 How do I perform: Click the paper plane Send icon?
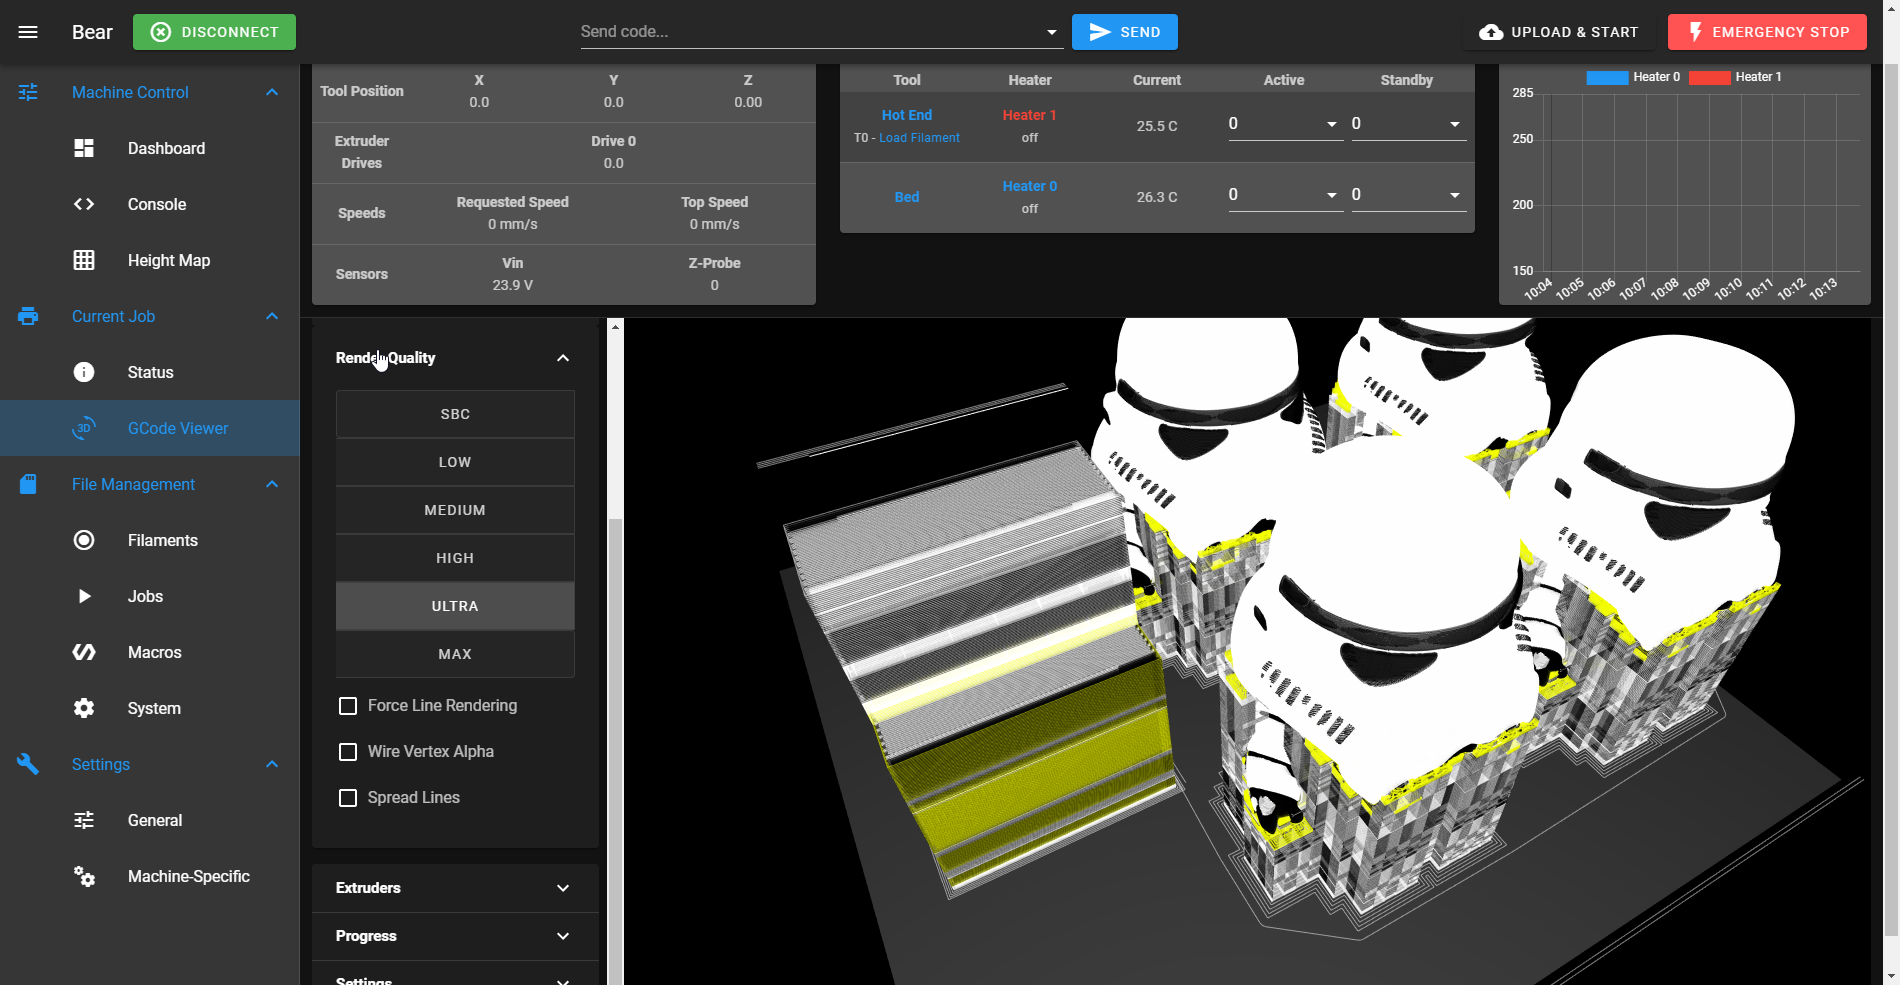pyautogui.click(x=1100, y=32)
